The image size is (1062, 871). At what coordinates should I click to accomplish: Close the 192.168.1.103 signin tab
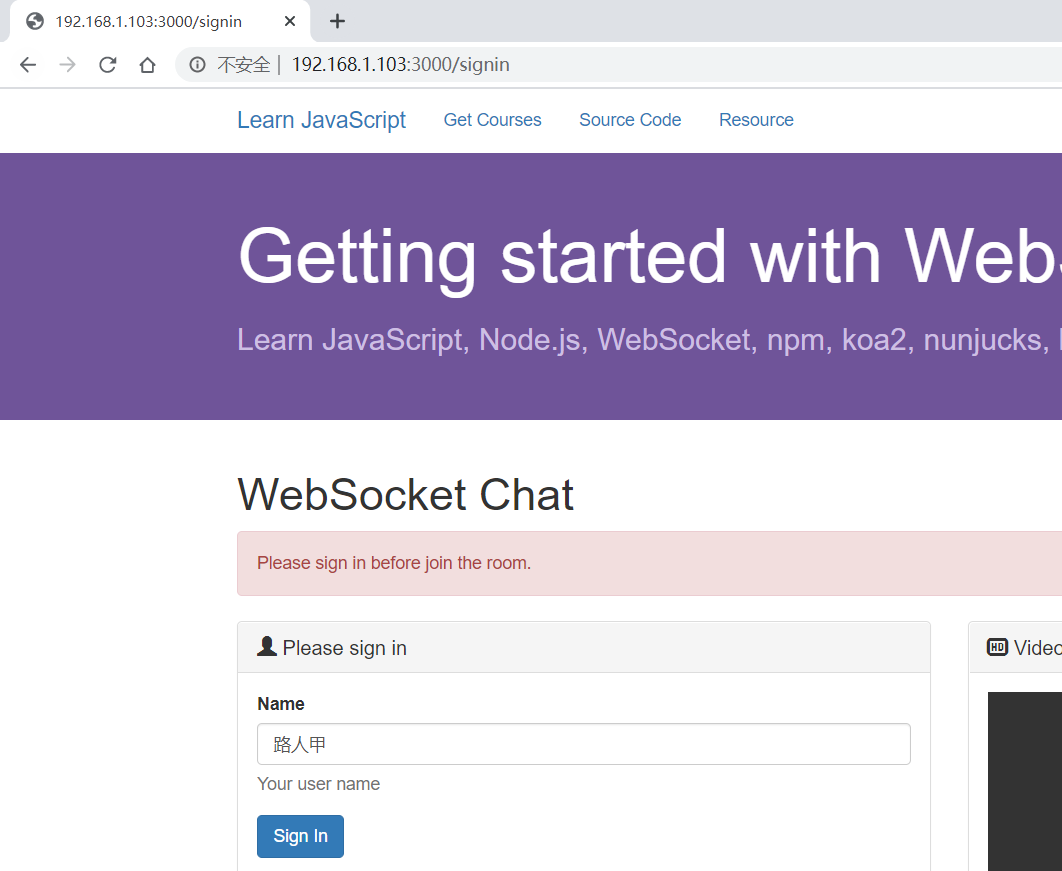coord(290,22)
